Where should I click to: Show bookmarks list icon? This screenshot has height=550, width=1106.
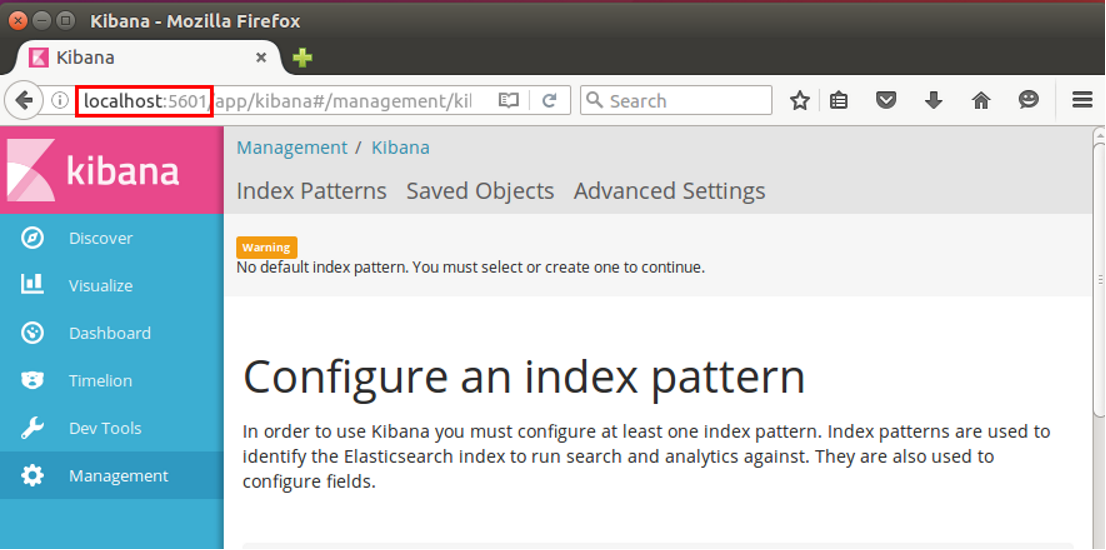(838, 101)
